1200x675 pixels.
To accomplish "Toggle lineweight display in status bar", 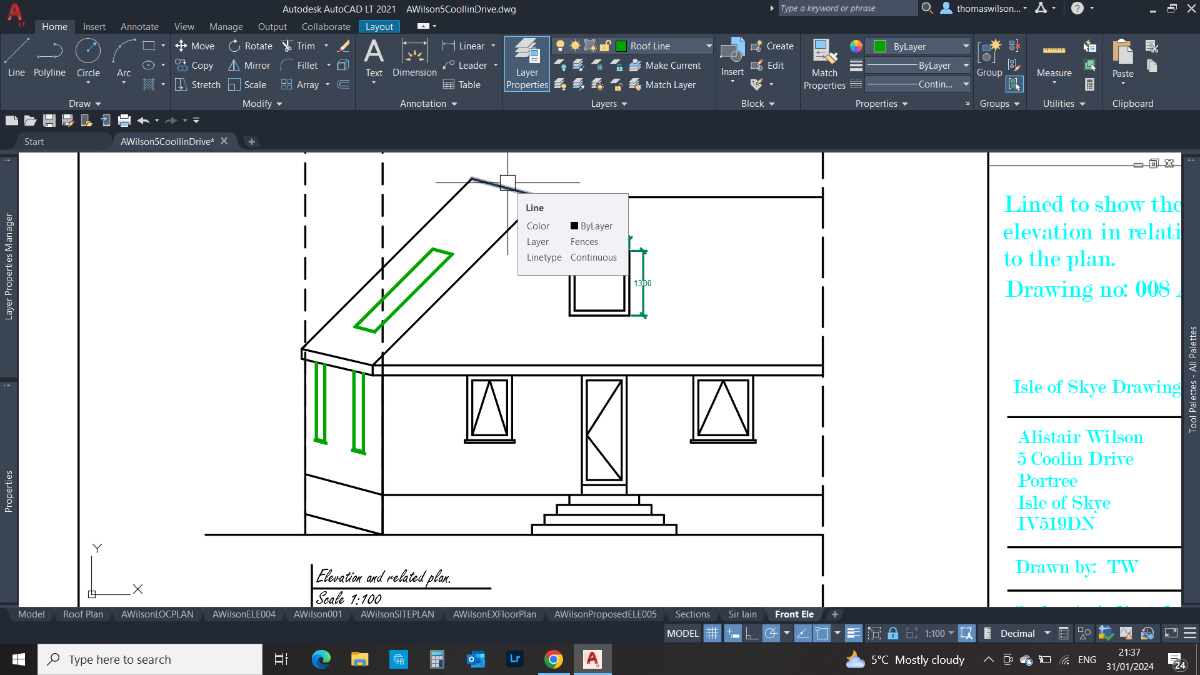I will pyautogui.click(x=853, y=633).
